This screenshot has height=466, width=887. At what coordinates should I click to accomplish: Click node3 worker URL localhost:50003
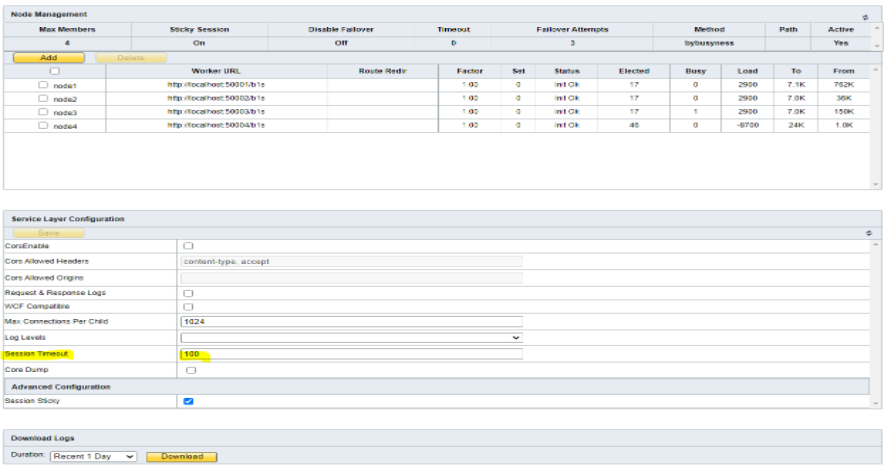point(216,112)
